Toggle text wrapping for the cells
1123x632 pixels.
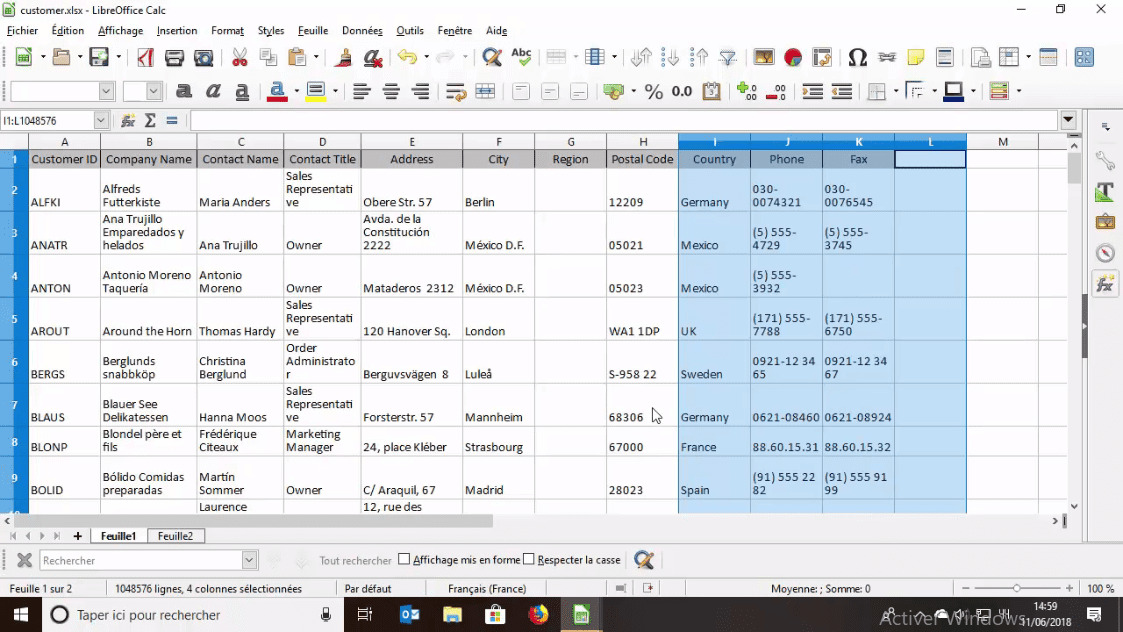coord(456,91)
